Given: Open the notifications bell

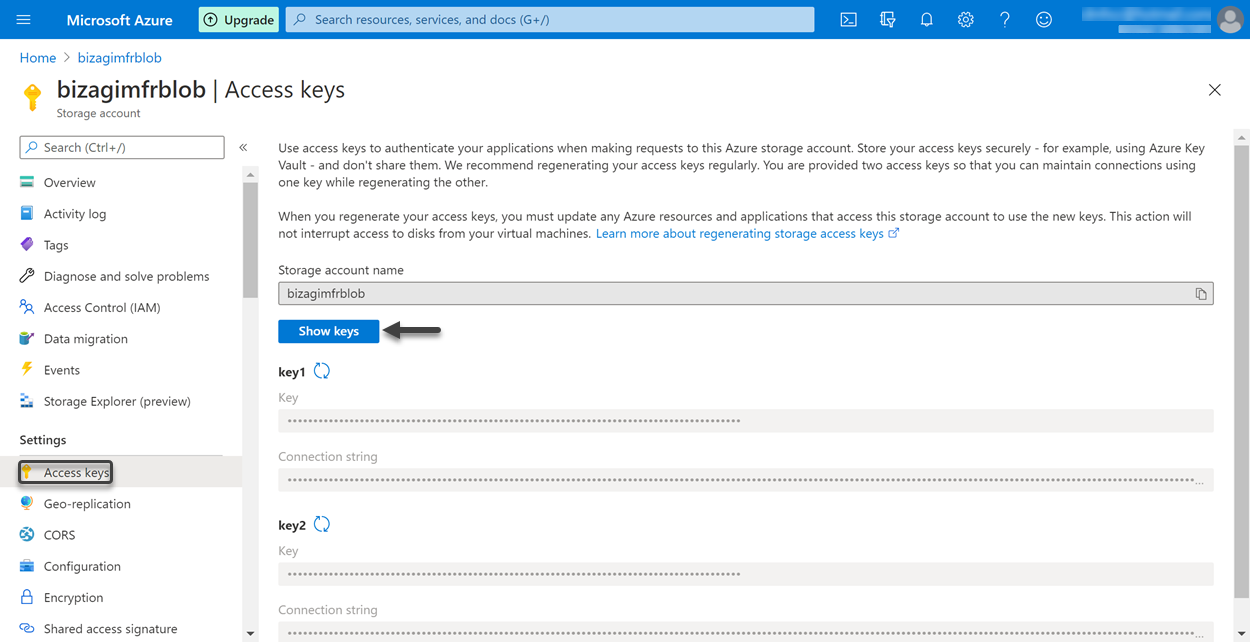Looking at the screenshot, I should pos(926,19).
